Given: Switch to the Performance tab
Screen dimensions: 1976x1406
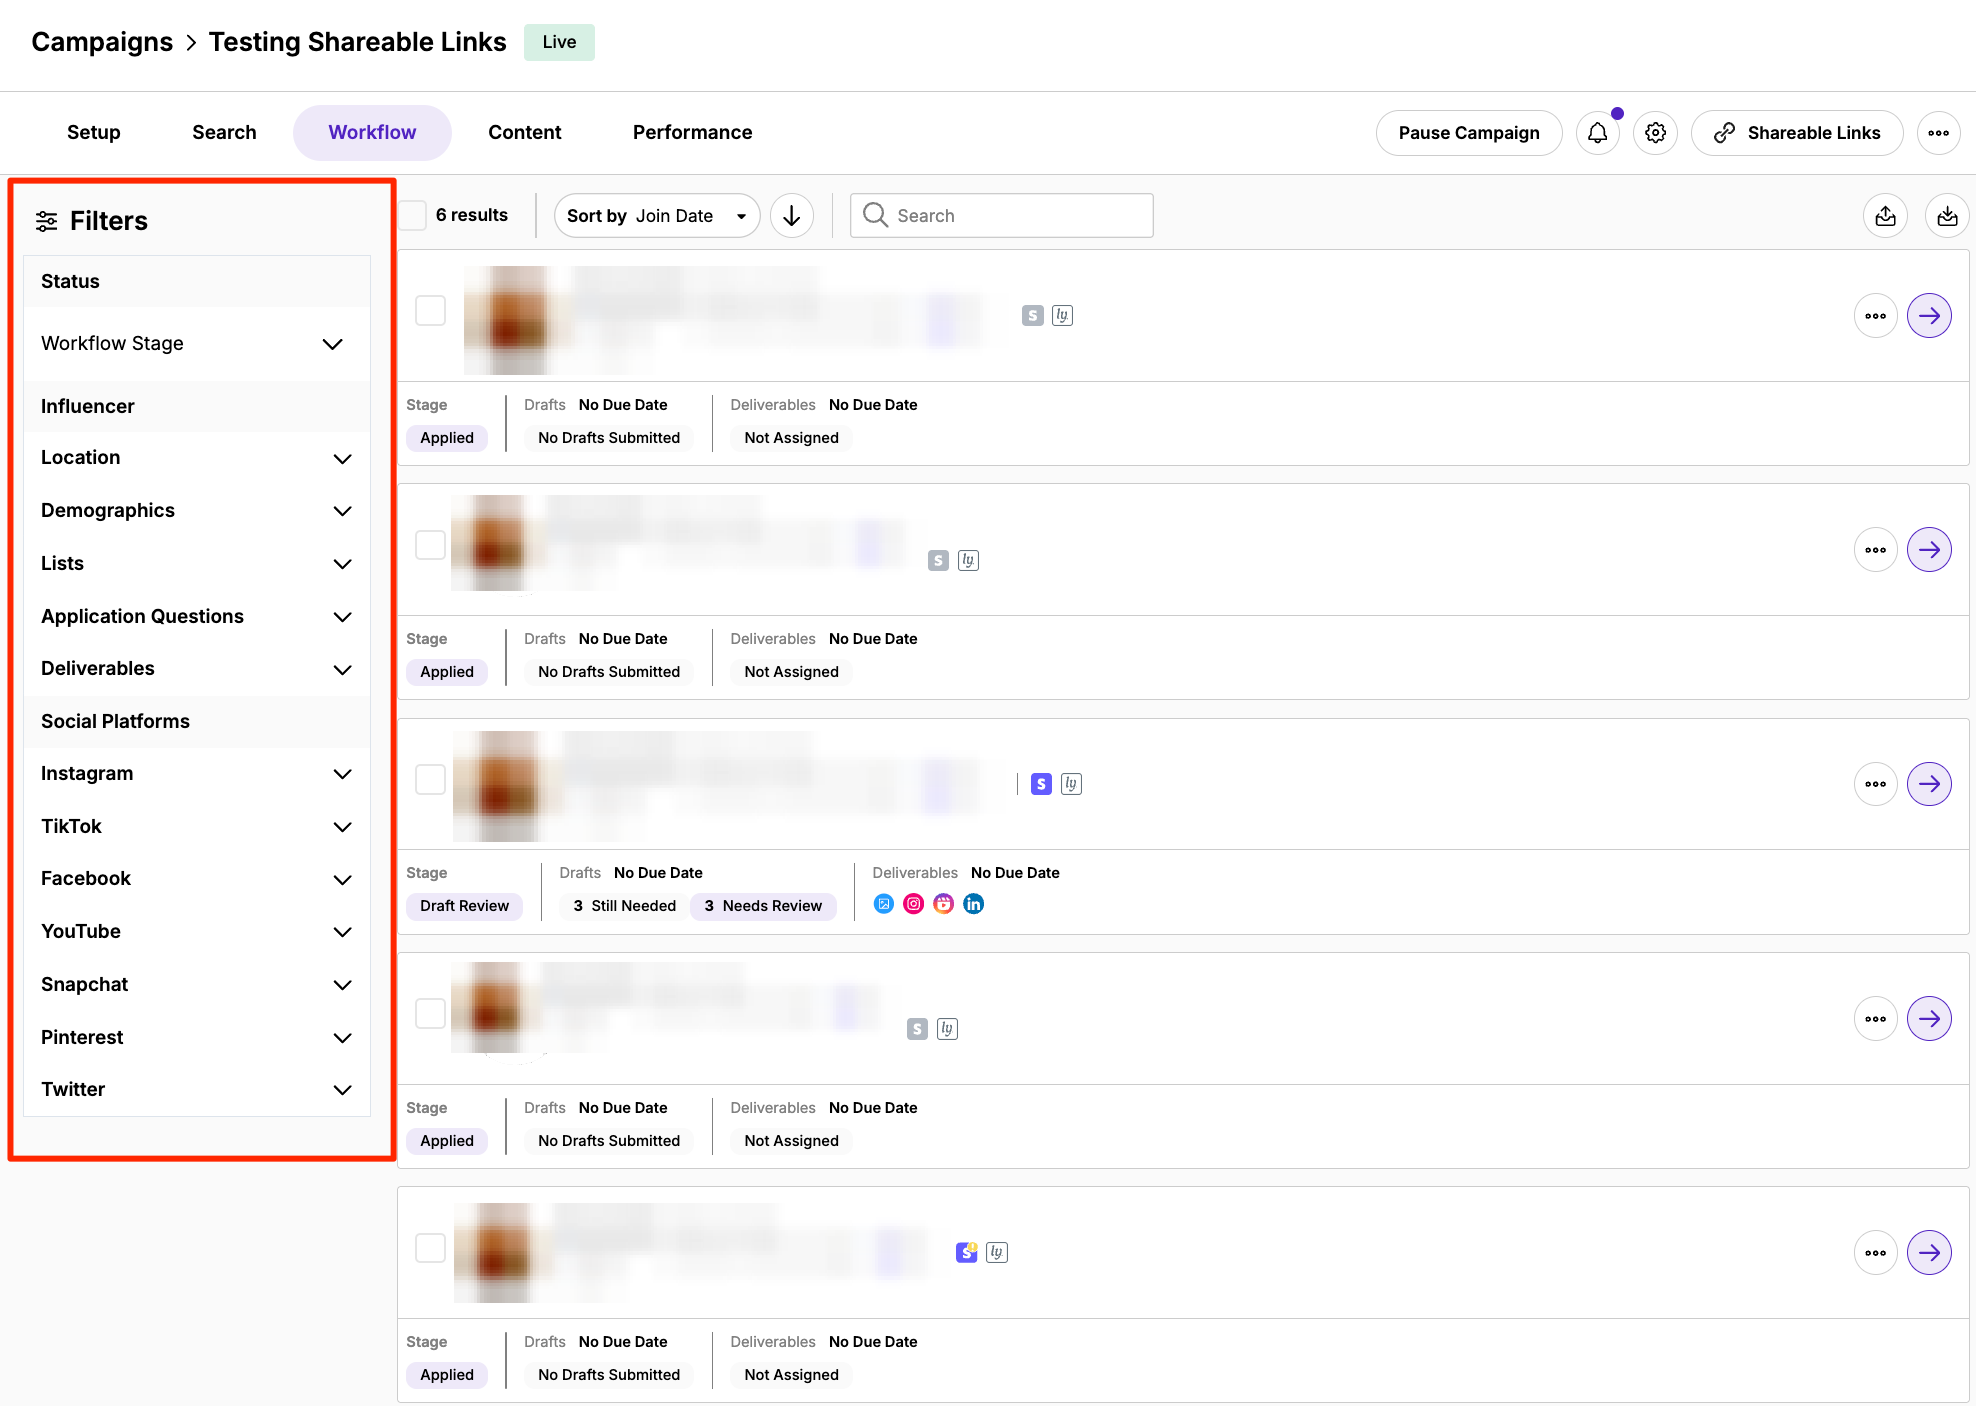Looking at the screenshot, I should click(692, 133).
